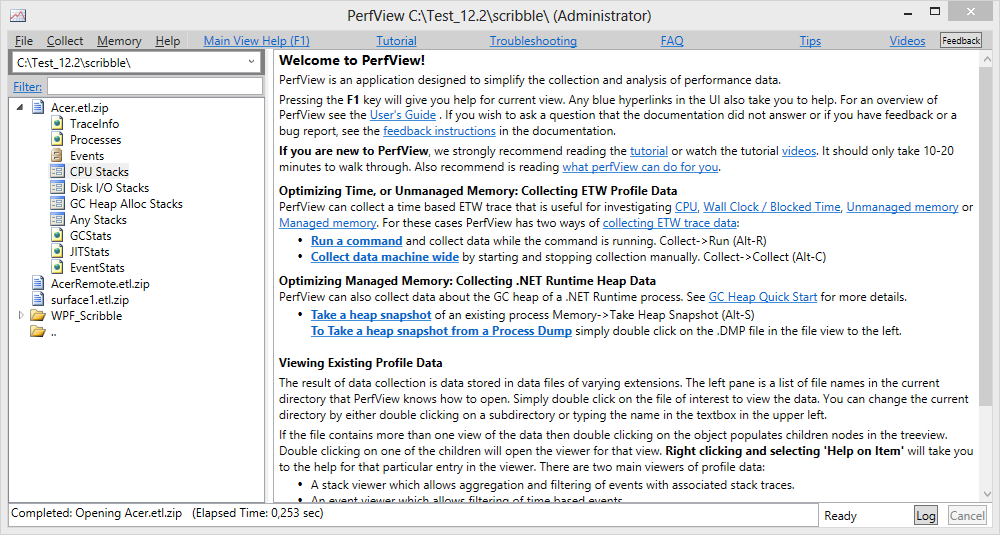Select the surface1.etl.zip file row
1000x535 pixels.
click(x=90, y=299)
